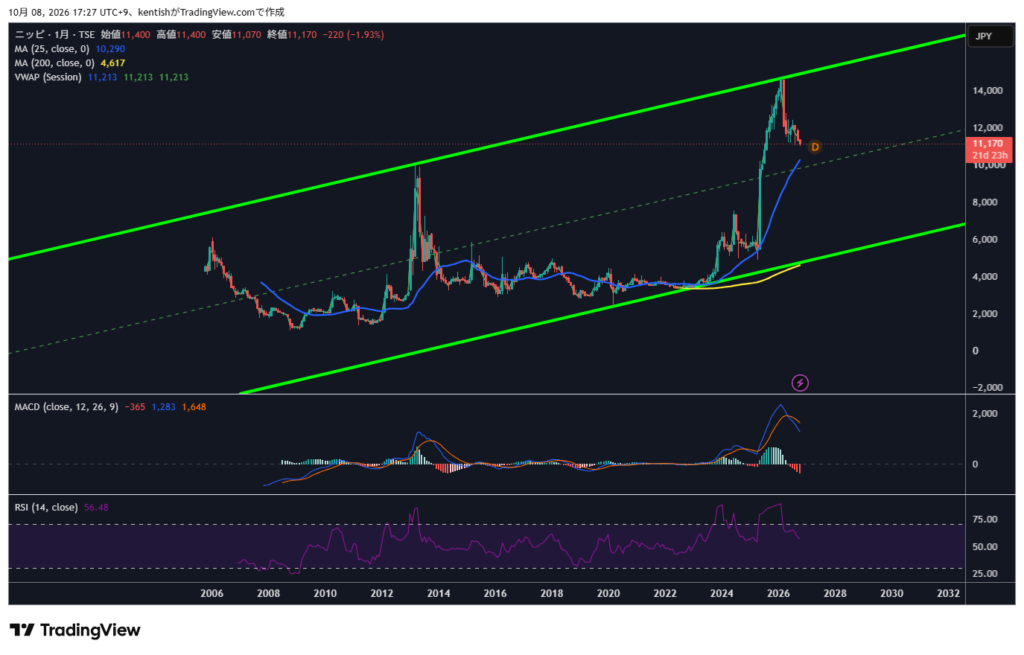1024x655 pixels.
Task: Click the RSI value 56.48
Action: (96, 507)
